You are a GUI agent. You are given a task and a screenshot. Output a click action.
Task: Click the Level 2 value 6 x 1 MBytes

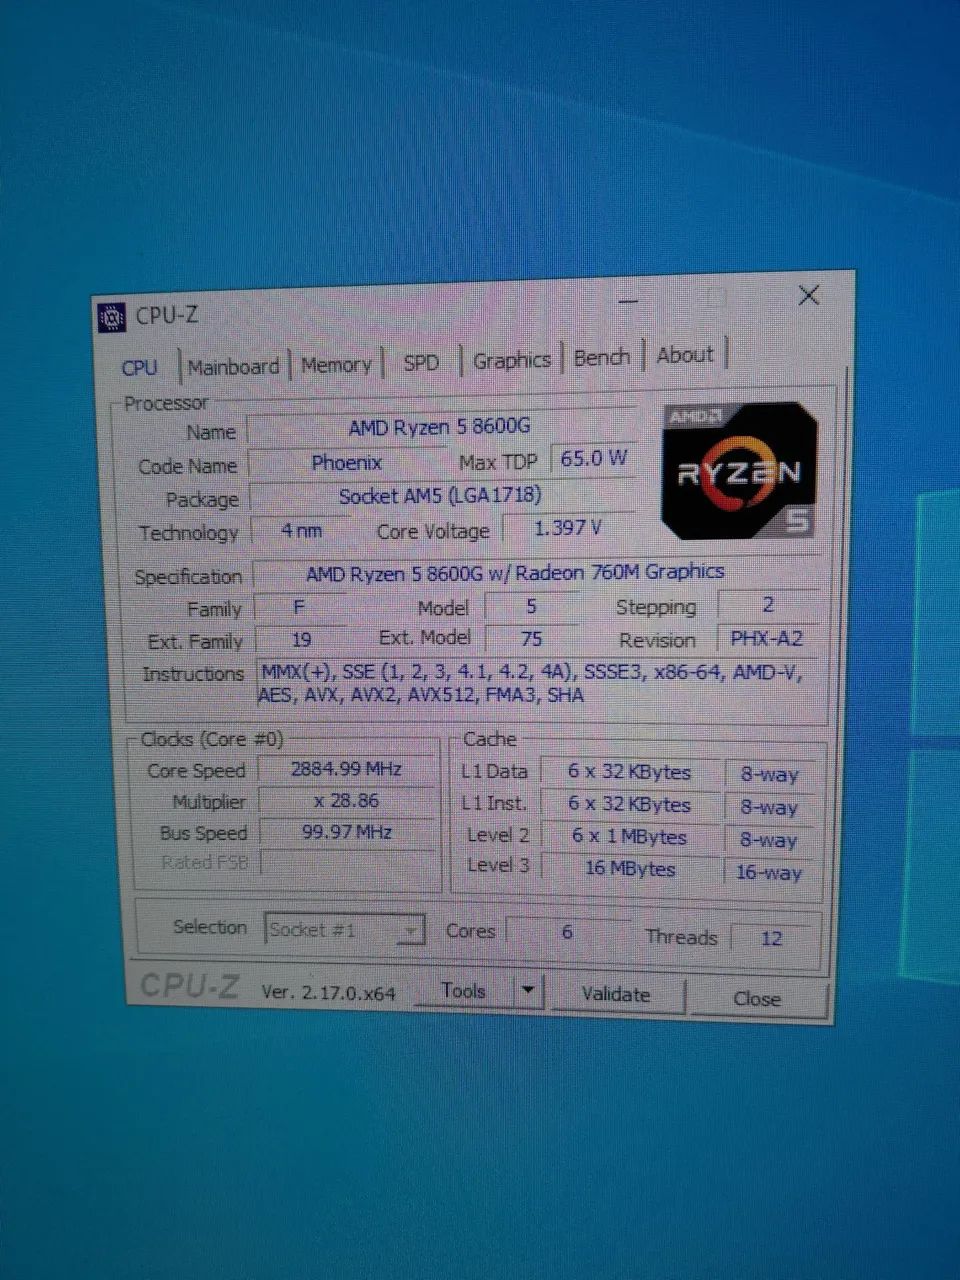[x=629, y=837]
